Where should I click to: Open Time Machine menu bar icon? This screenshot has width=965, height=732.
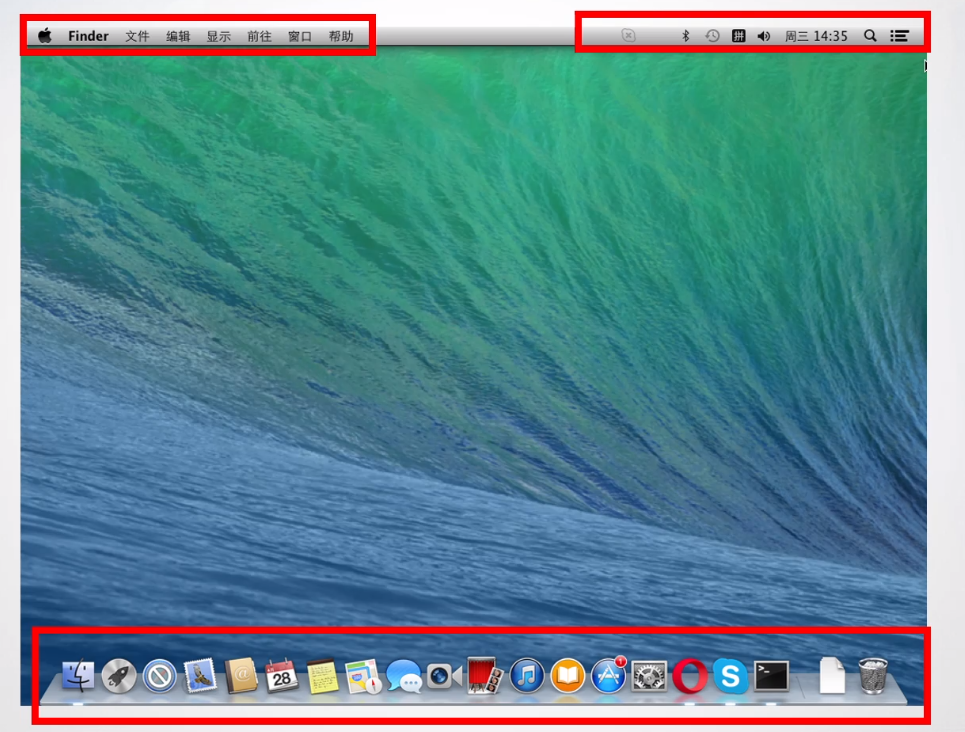[712, 36]
